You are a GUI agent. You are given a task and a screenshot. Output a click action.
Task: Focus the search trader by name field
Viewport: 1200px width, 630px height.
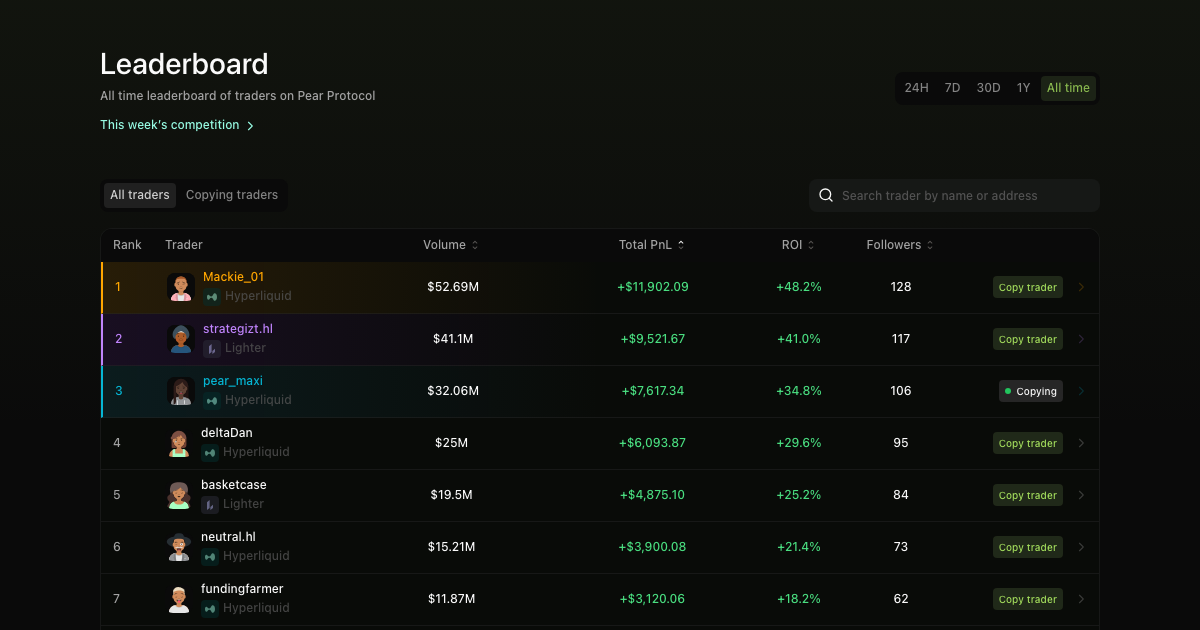pos(954,195)
